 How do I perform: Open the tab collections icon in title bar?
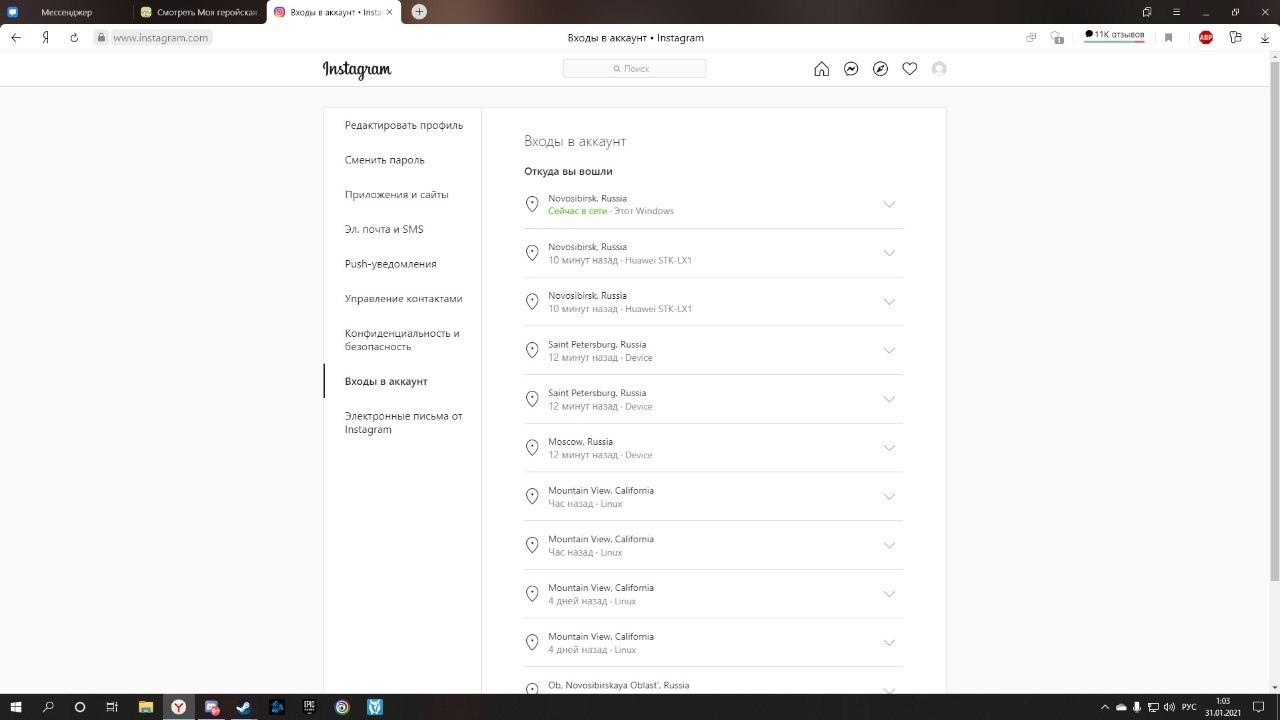tap(1147, 12)
